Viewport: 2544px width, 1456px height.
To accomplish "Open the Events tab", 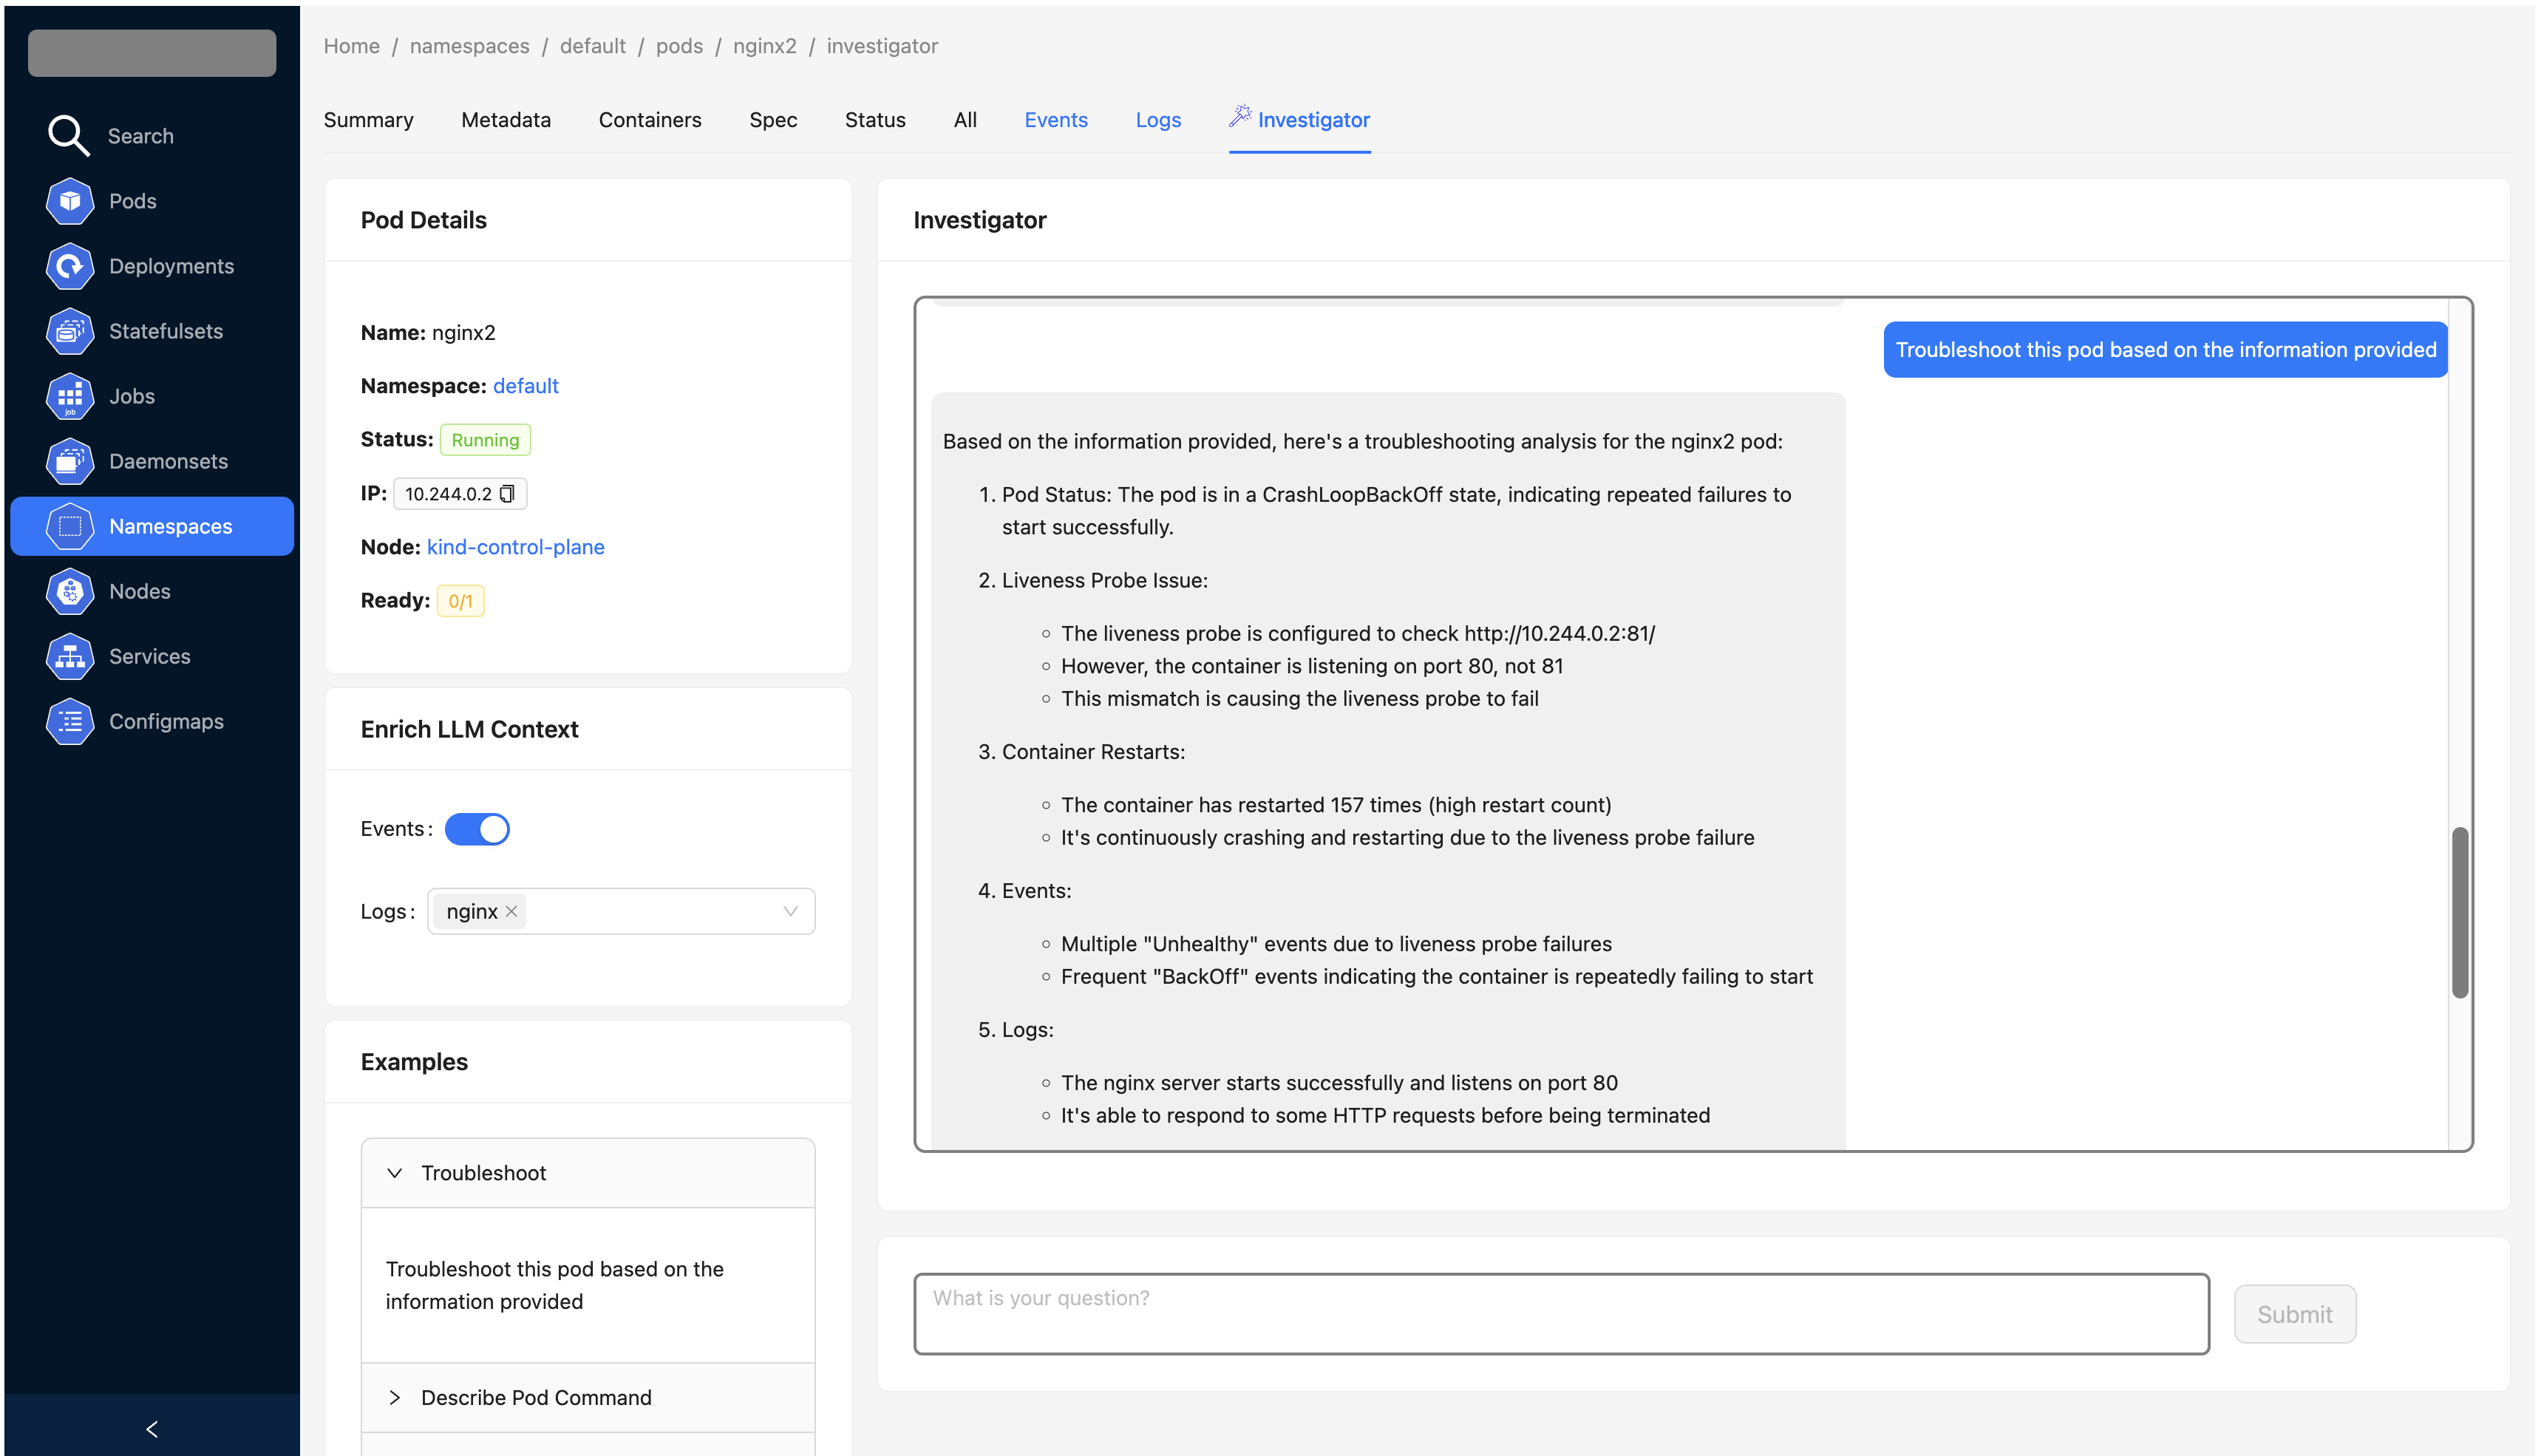I will (1055, 120).
